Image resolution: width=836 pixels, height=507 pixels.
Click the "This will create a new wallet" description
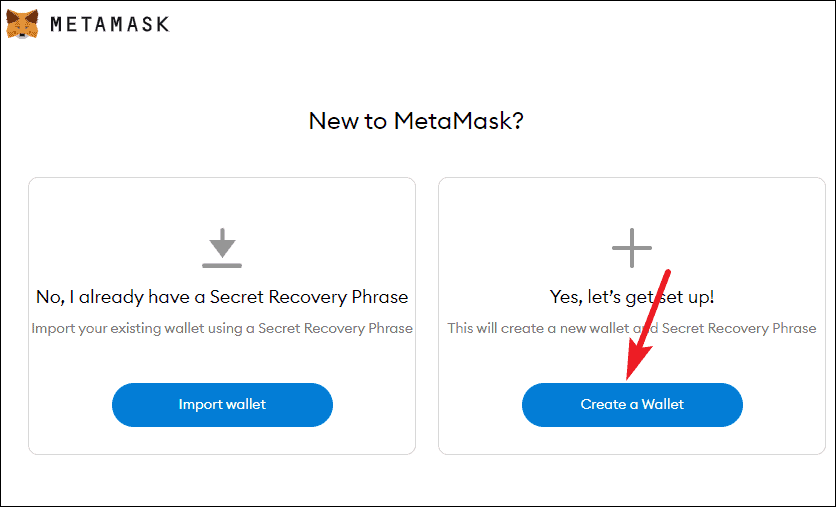[632, 328]
